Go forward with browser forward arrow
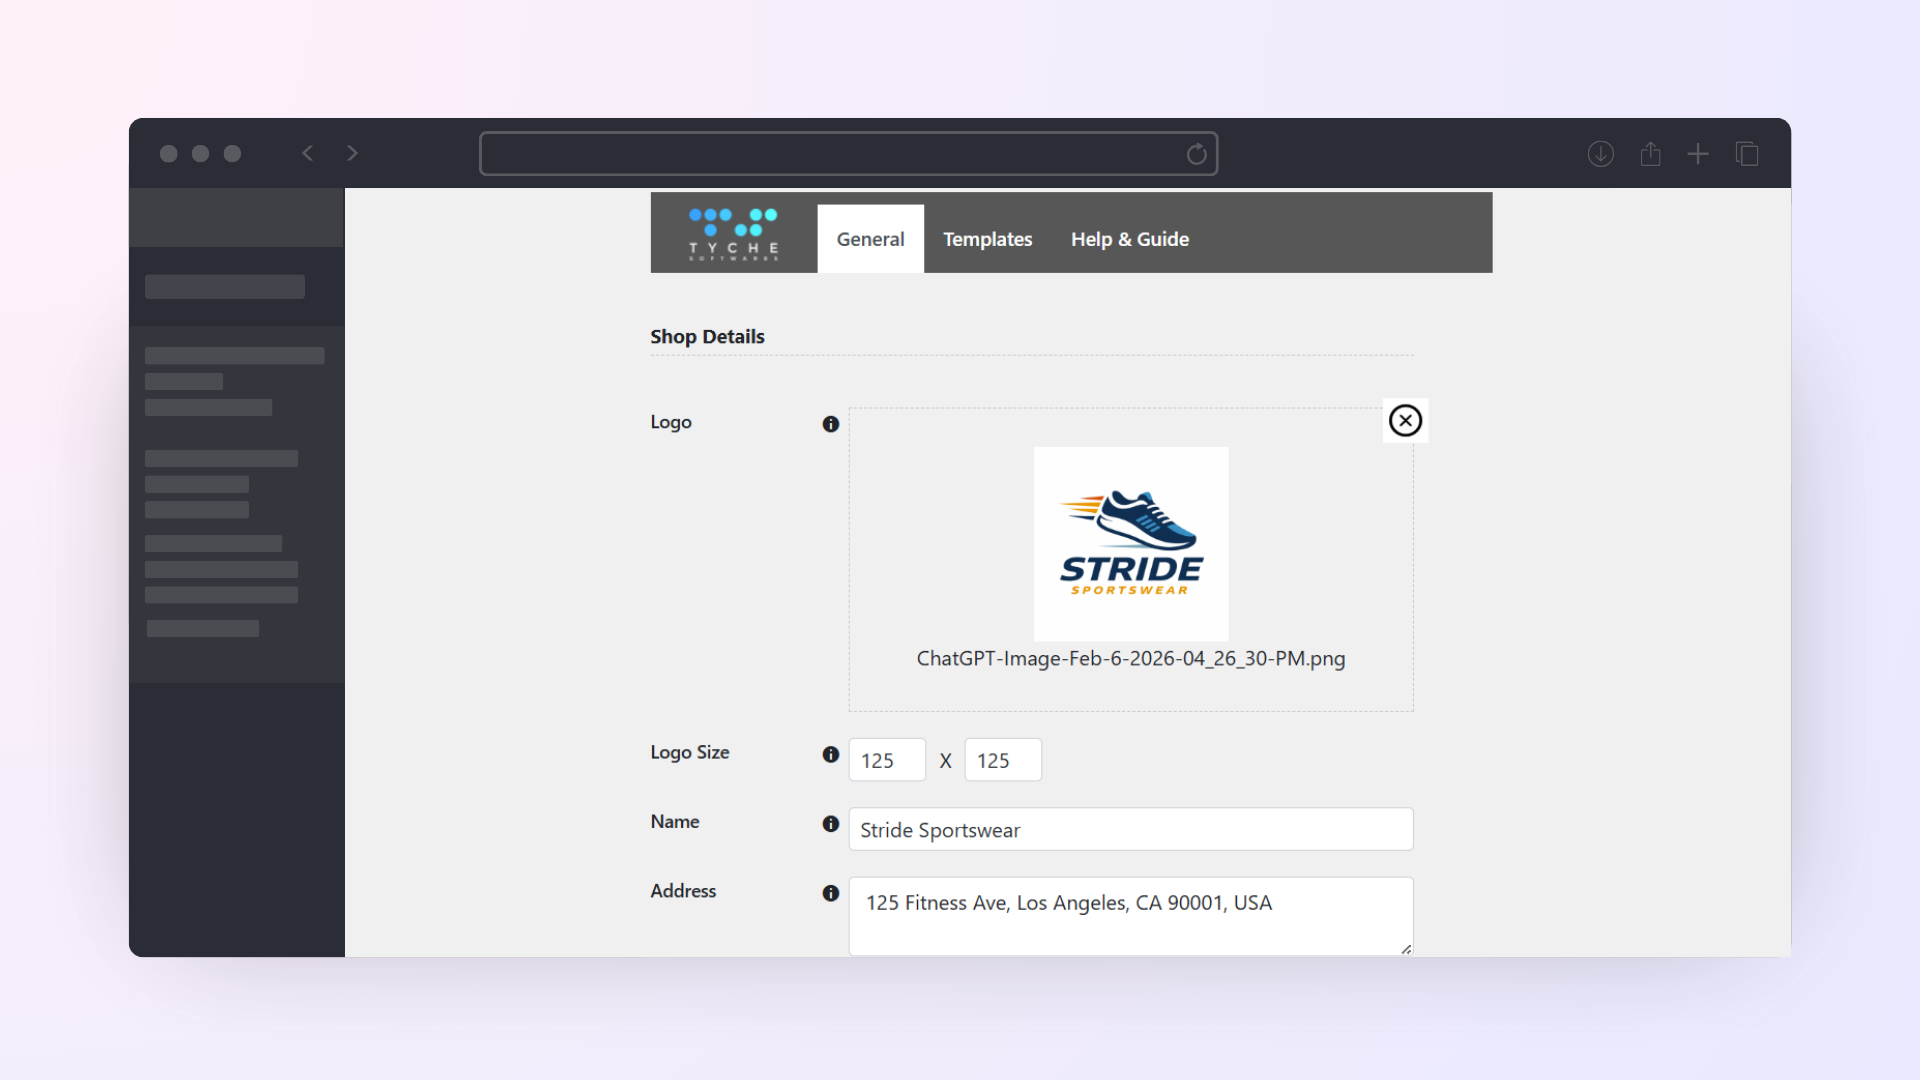 352,153
